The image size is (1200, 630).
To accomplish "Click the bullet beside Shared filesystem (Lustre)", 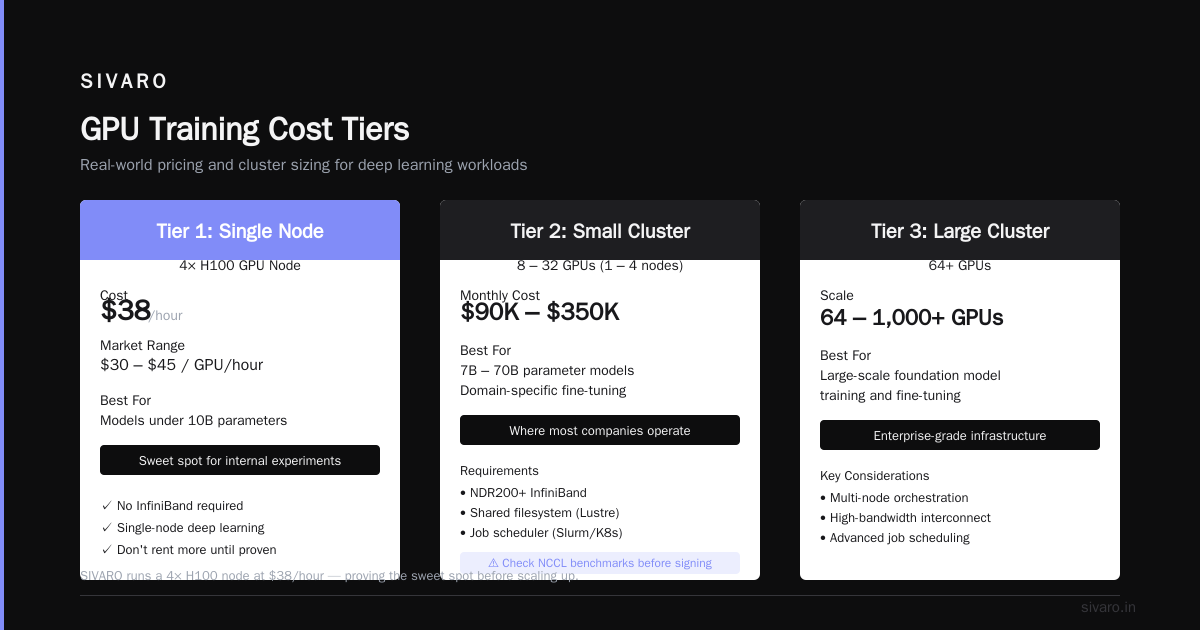I will pyautogui.click(x=463, y=513).
